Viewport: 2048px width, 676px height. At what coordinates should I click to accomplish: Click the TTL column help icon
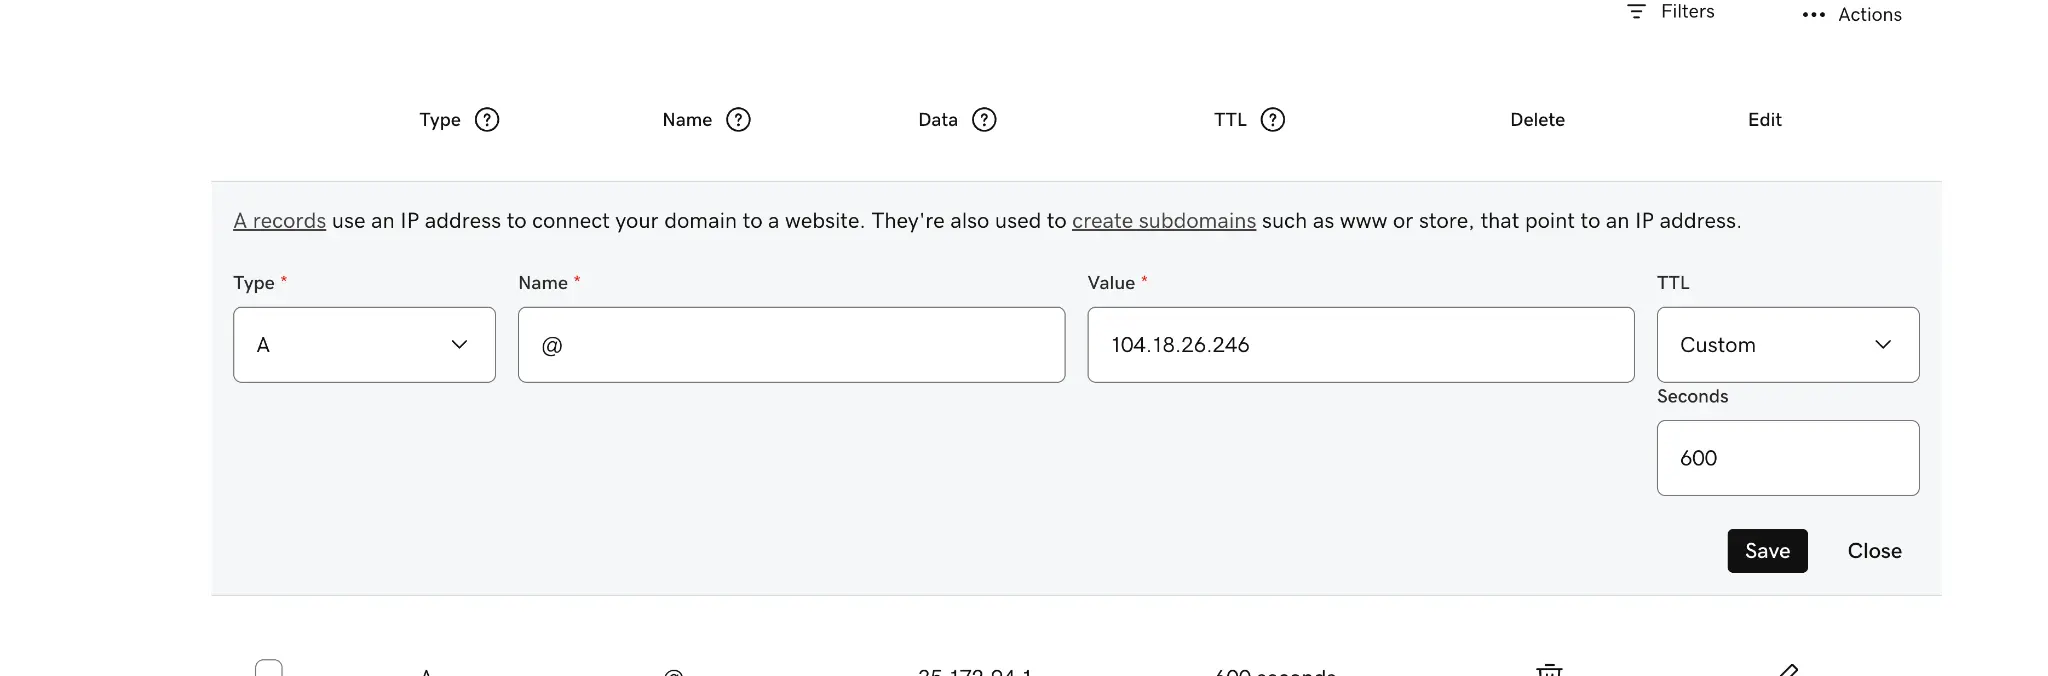1272,120
